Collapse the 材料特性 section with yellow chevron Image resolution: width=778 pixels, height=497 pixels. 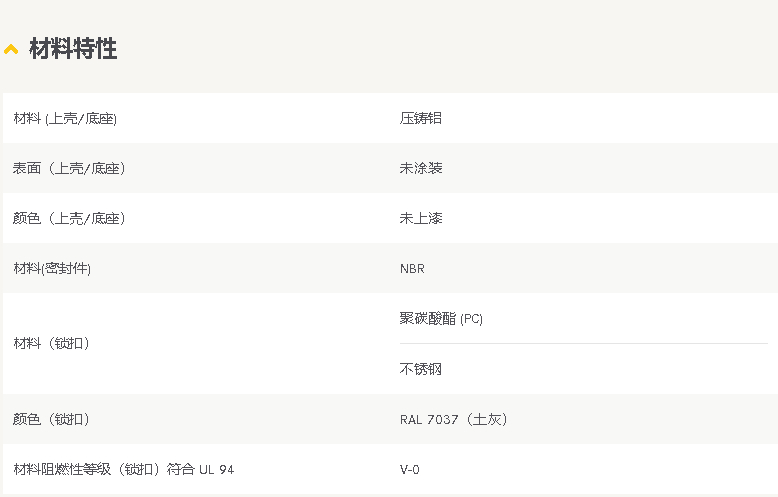click(11, 49)
